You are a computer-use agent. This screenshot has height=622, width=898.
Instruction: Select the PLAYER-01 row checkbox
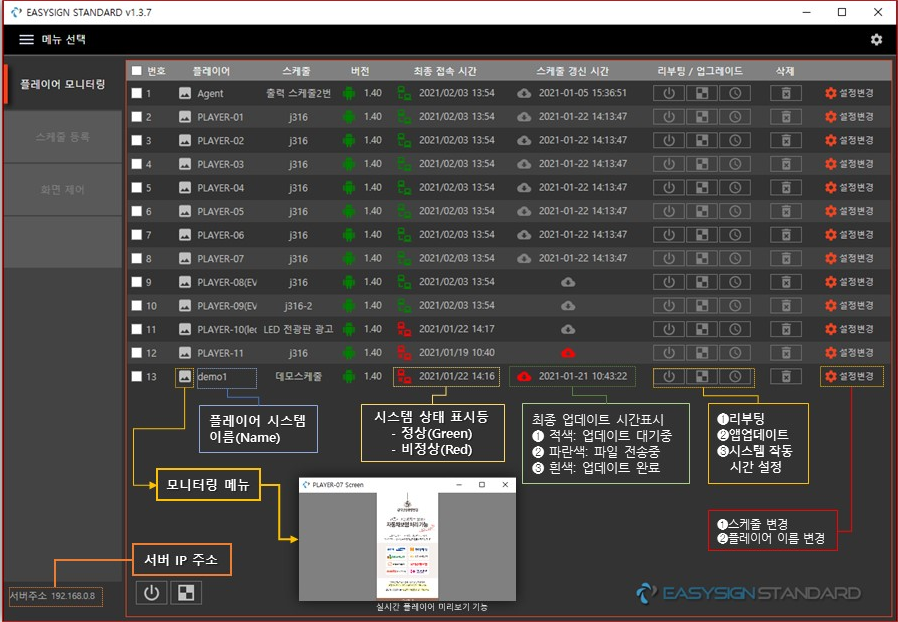pyautogui.click(x=136, y=117)
